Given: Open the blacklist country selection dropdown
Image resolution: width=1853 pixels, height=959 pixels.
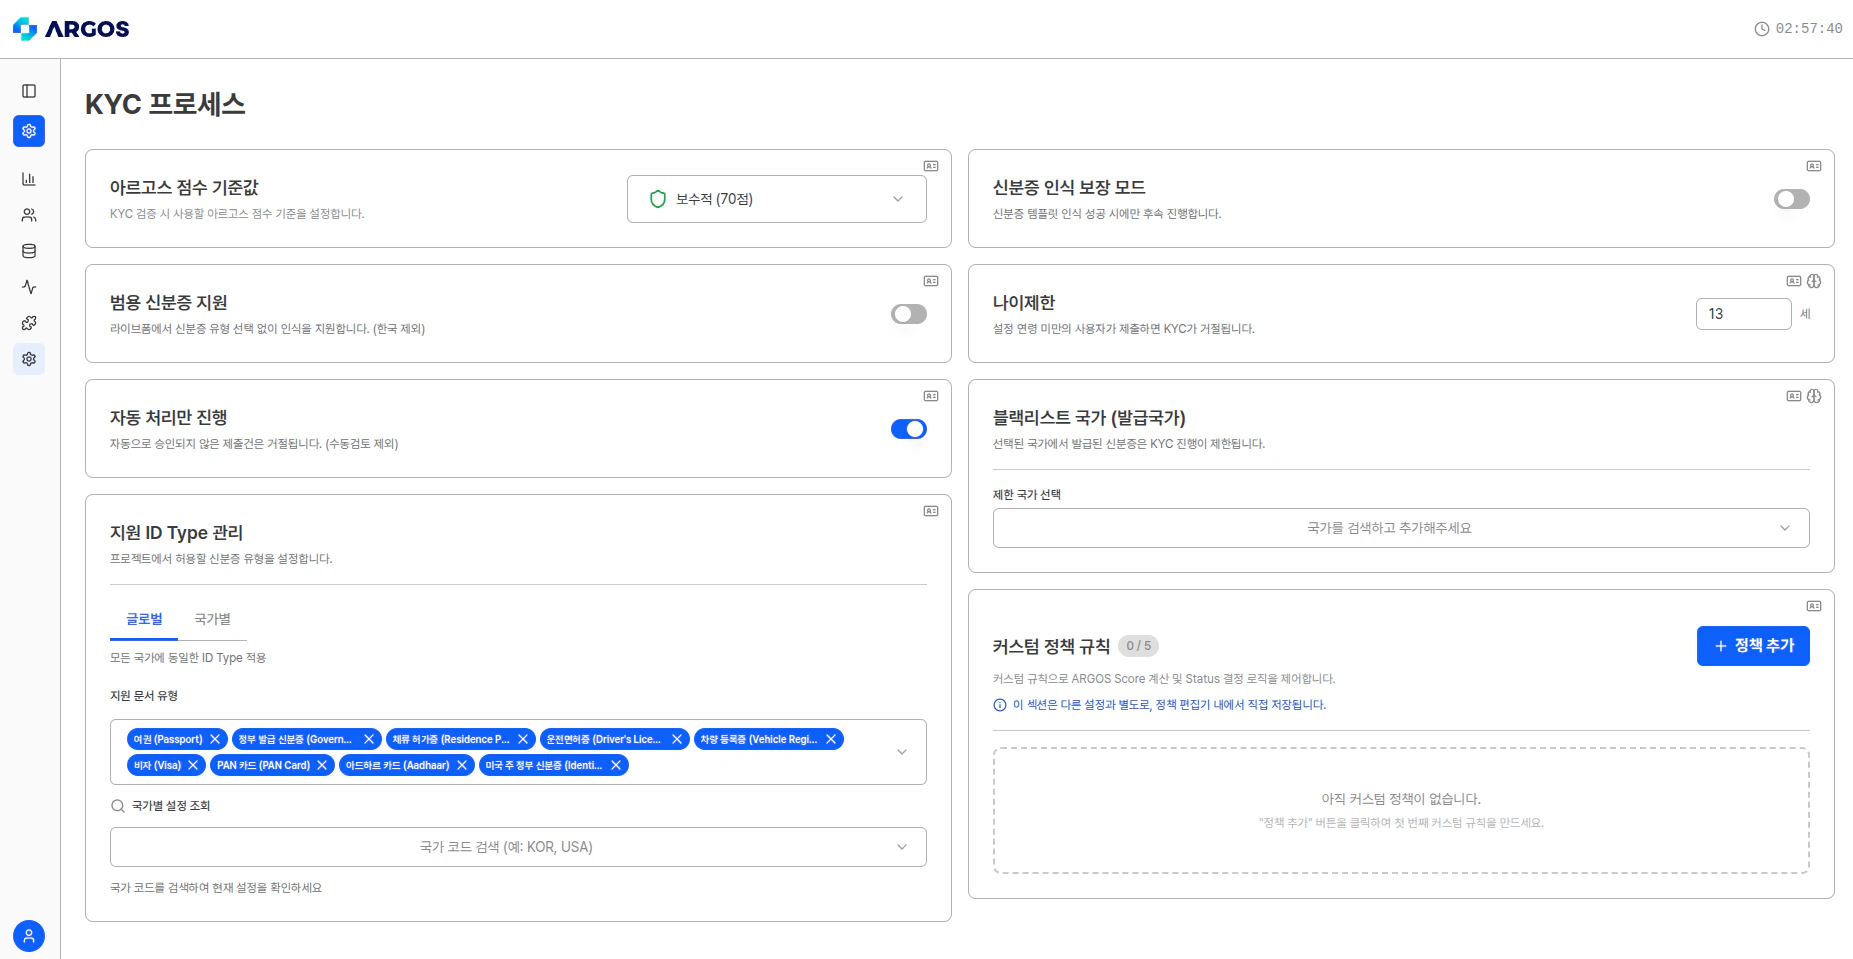Looking at the screenshot, I should pos(1400,528).
